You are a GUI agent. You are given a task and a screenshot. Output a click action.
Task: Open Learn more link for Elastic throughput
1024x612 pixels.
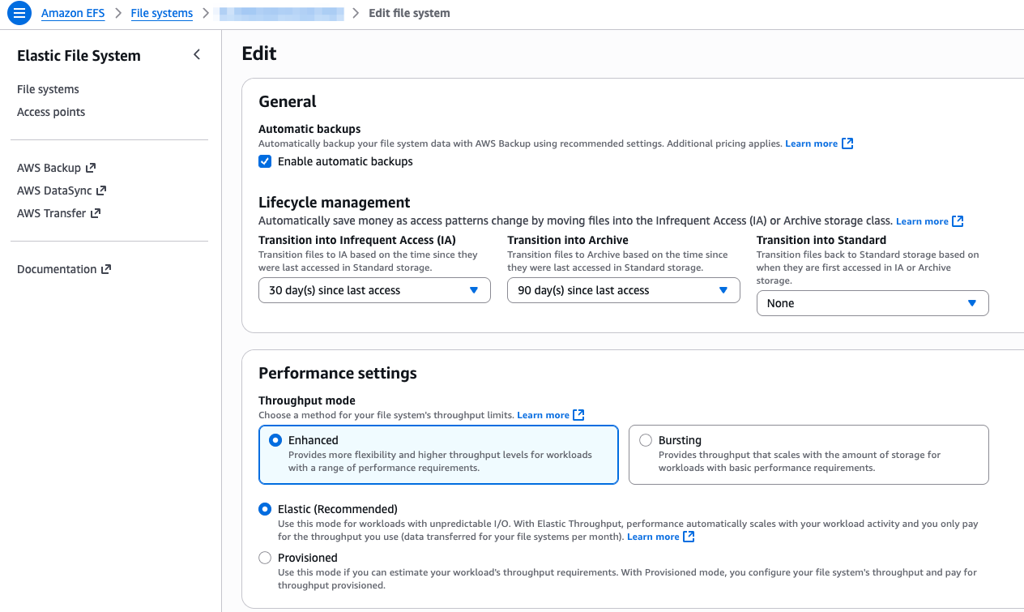653,536
